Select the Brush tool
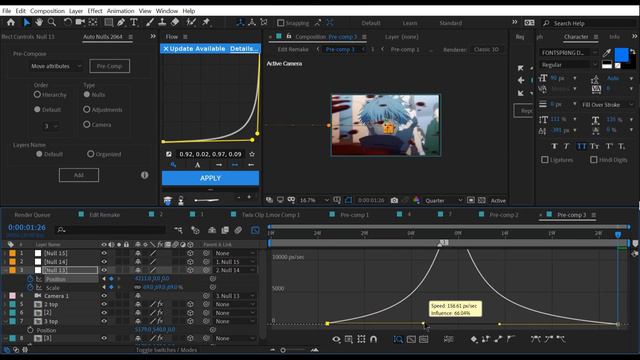The height and width of the screenshot is (360, 640). click(150, 22)
